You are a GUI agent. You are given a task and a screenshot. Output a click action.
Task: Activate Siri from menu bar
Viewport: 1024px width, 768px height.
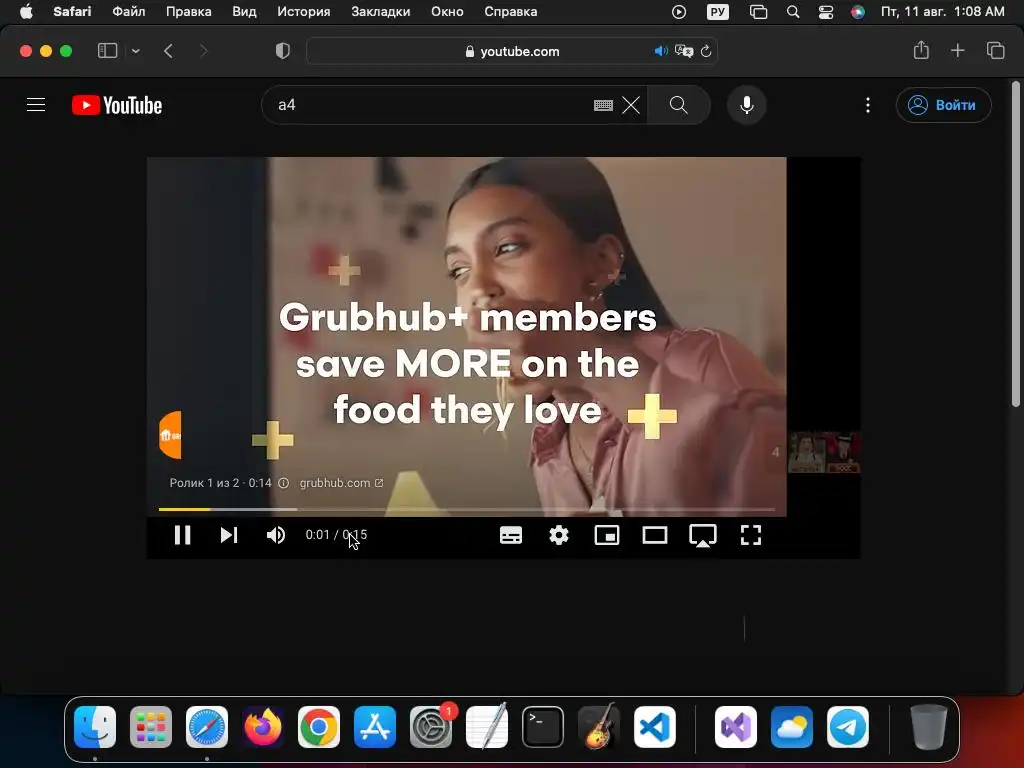point(858,12)
